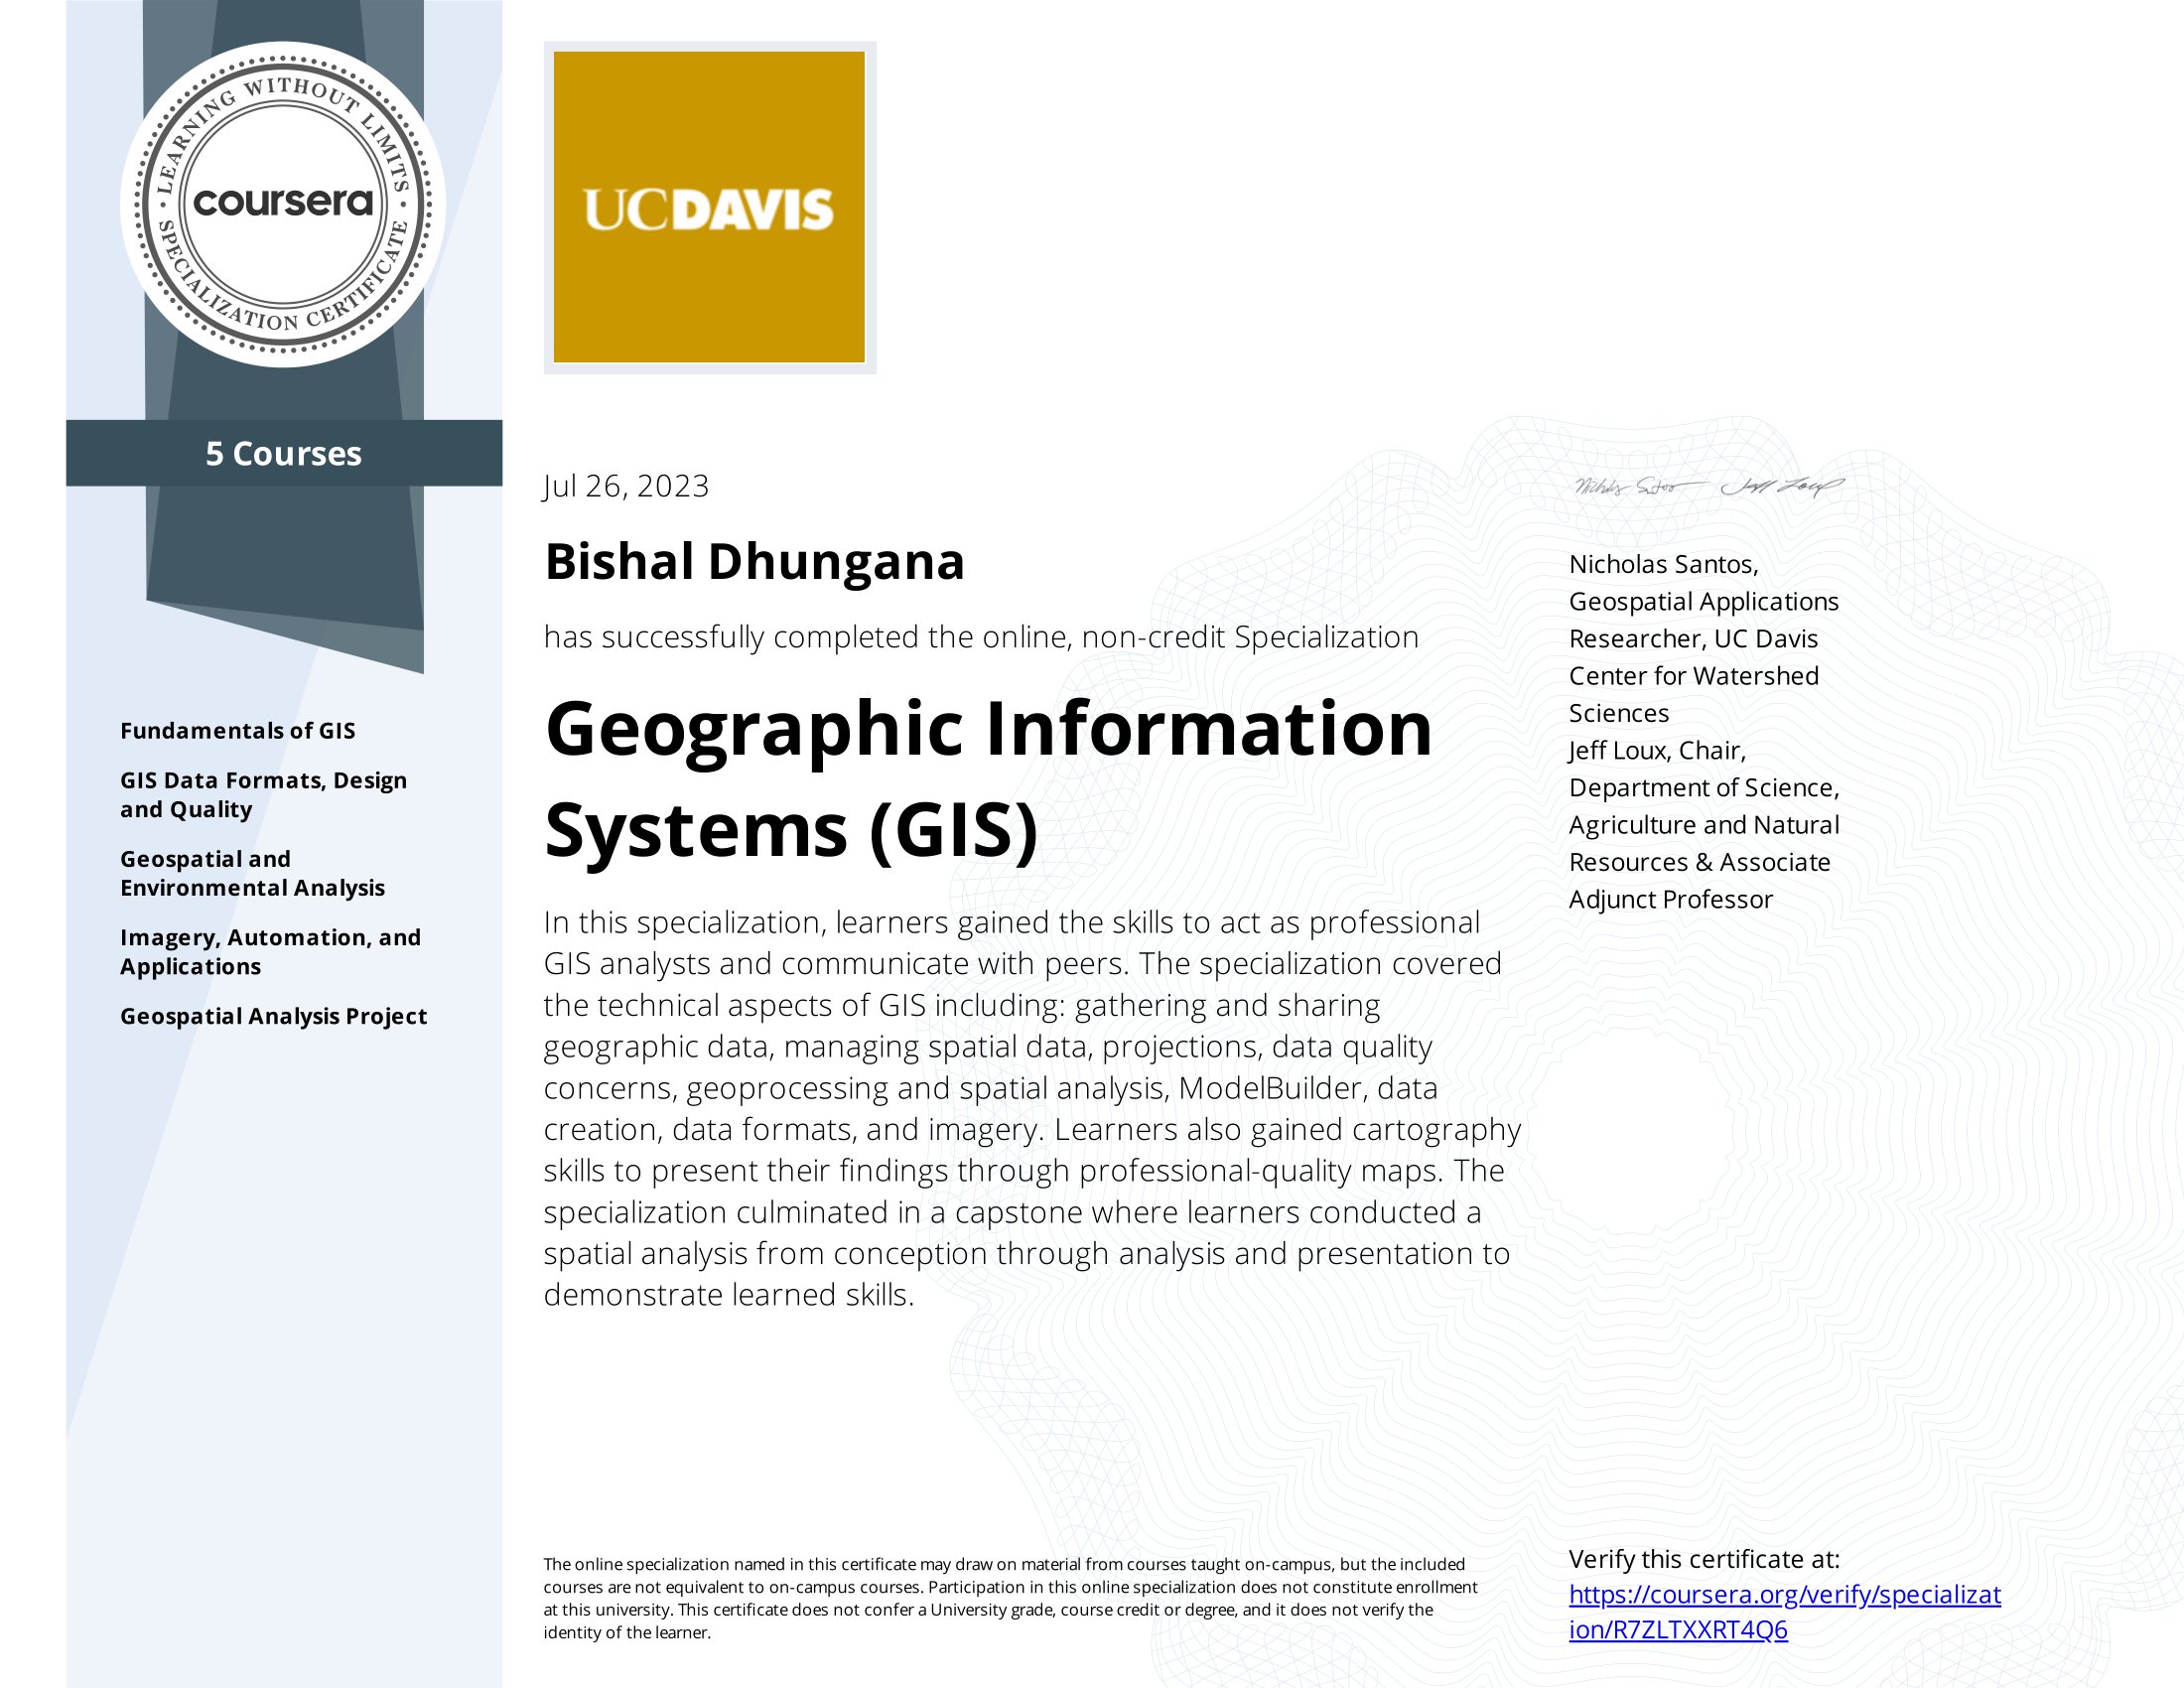The image size is (2184, 1688).
Task: Click Geospatial Analysis Project course title
Action: (x=273, y=1016)
